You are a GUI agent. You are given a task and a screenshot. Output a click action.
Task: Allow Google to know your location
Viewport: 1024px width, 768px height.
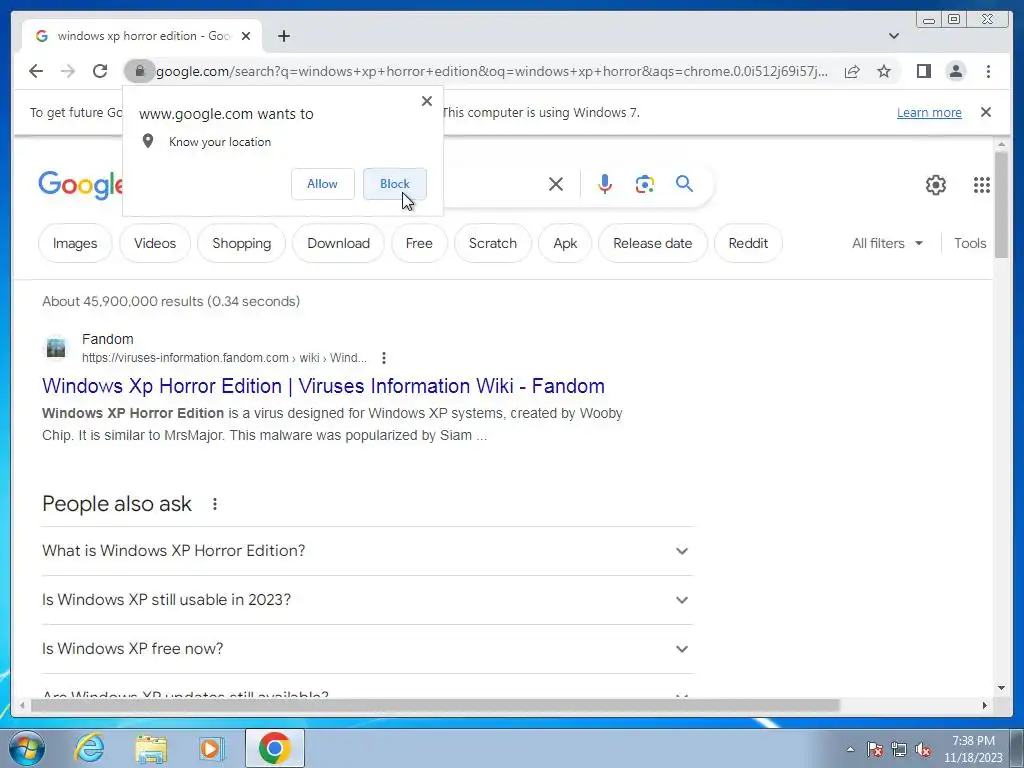point(323,184)
